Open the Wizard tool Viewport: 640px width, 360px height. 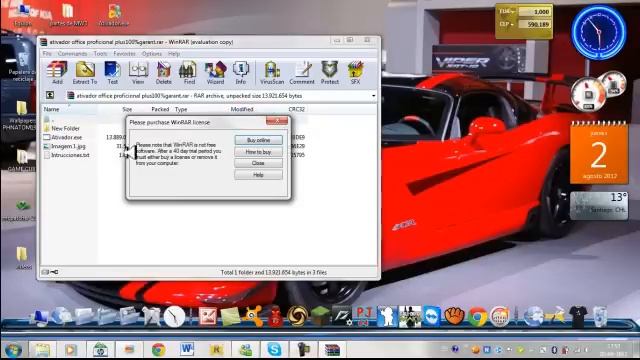(215, 73)
